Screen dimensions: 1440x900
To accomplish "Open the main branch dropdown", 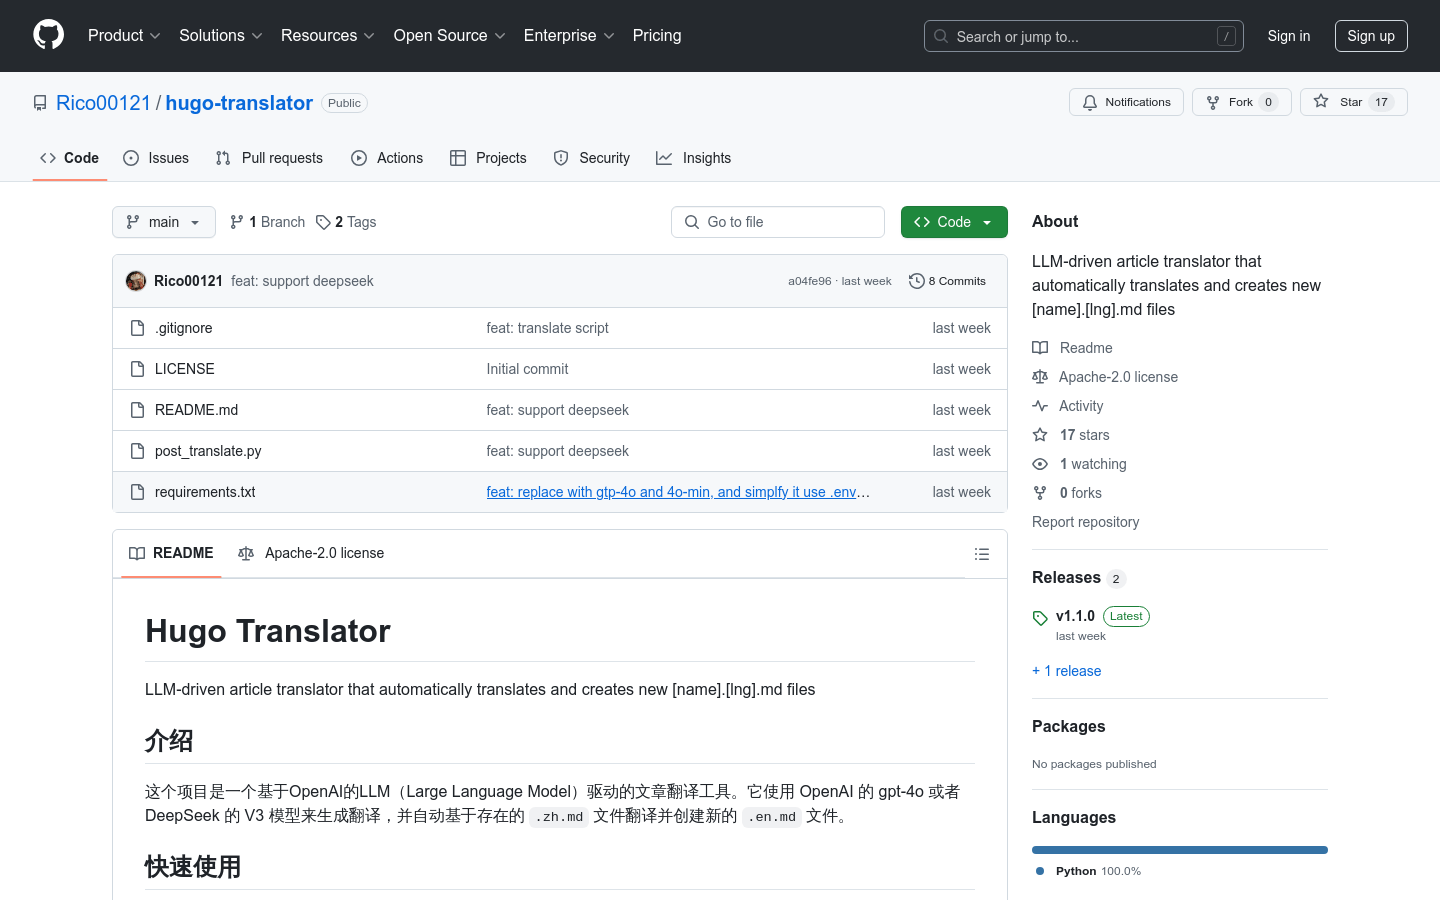I will tap(164, 222).
